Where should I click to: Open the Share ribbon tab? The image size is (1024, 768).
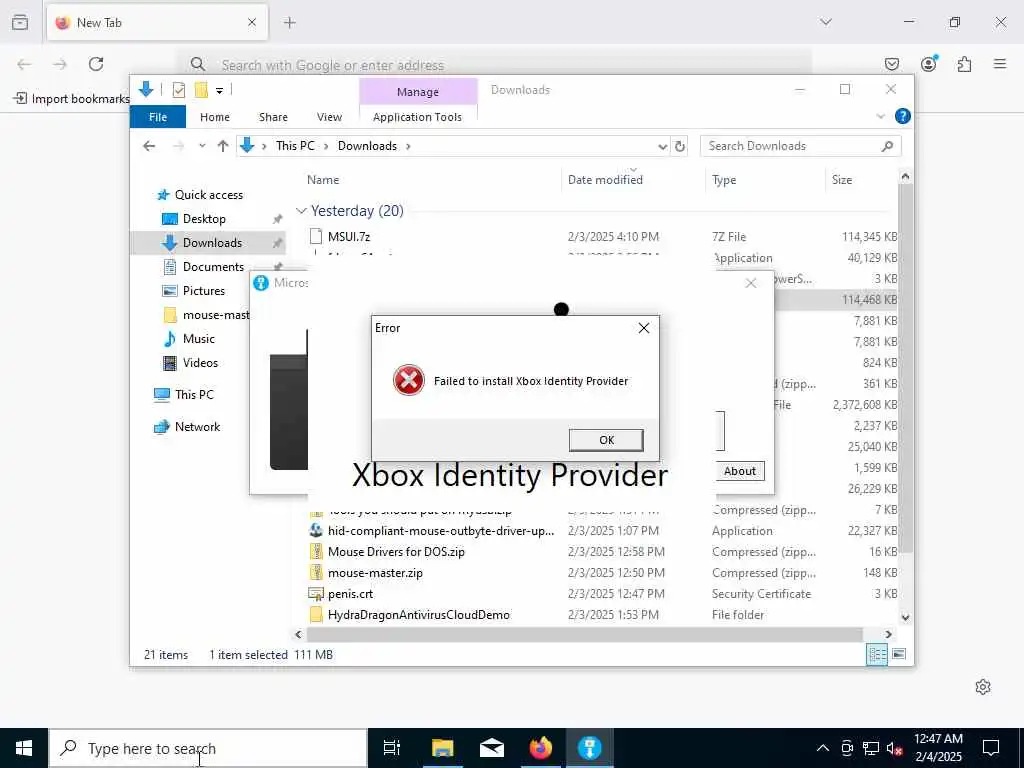point(273,117)
